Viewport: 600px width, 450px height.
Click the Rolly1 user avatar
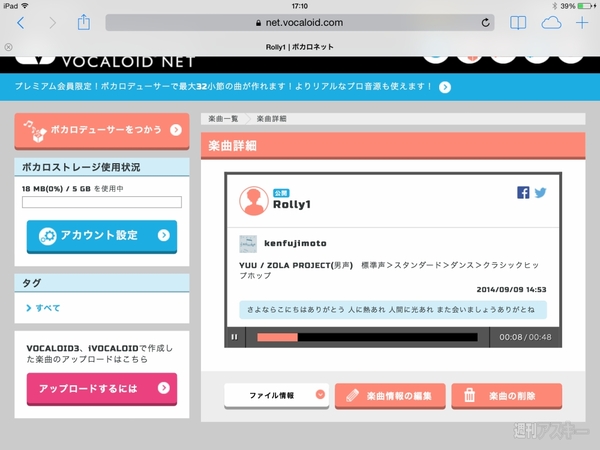click(254, 201)
